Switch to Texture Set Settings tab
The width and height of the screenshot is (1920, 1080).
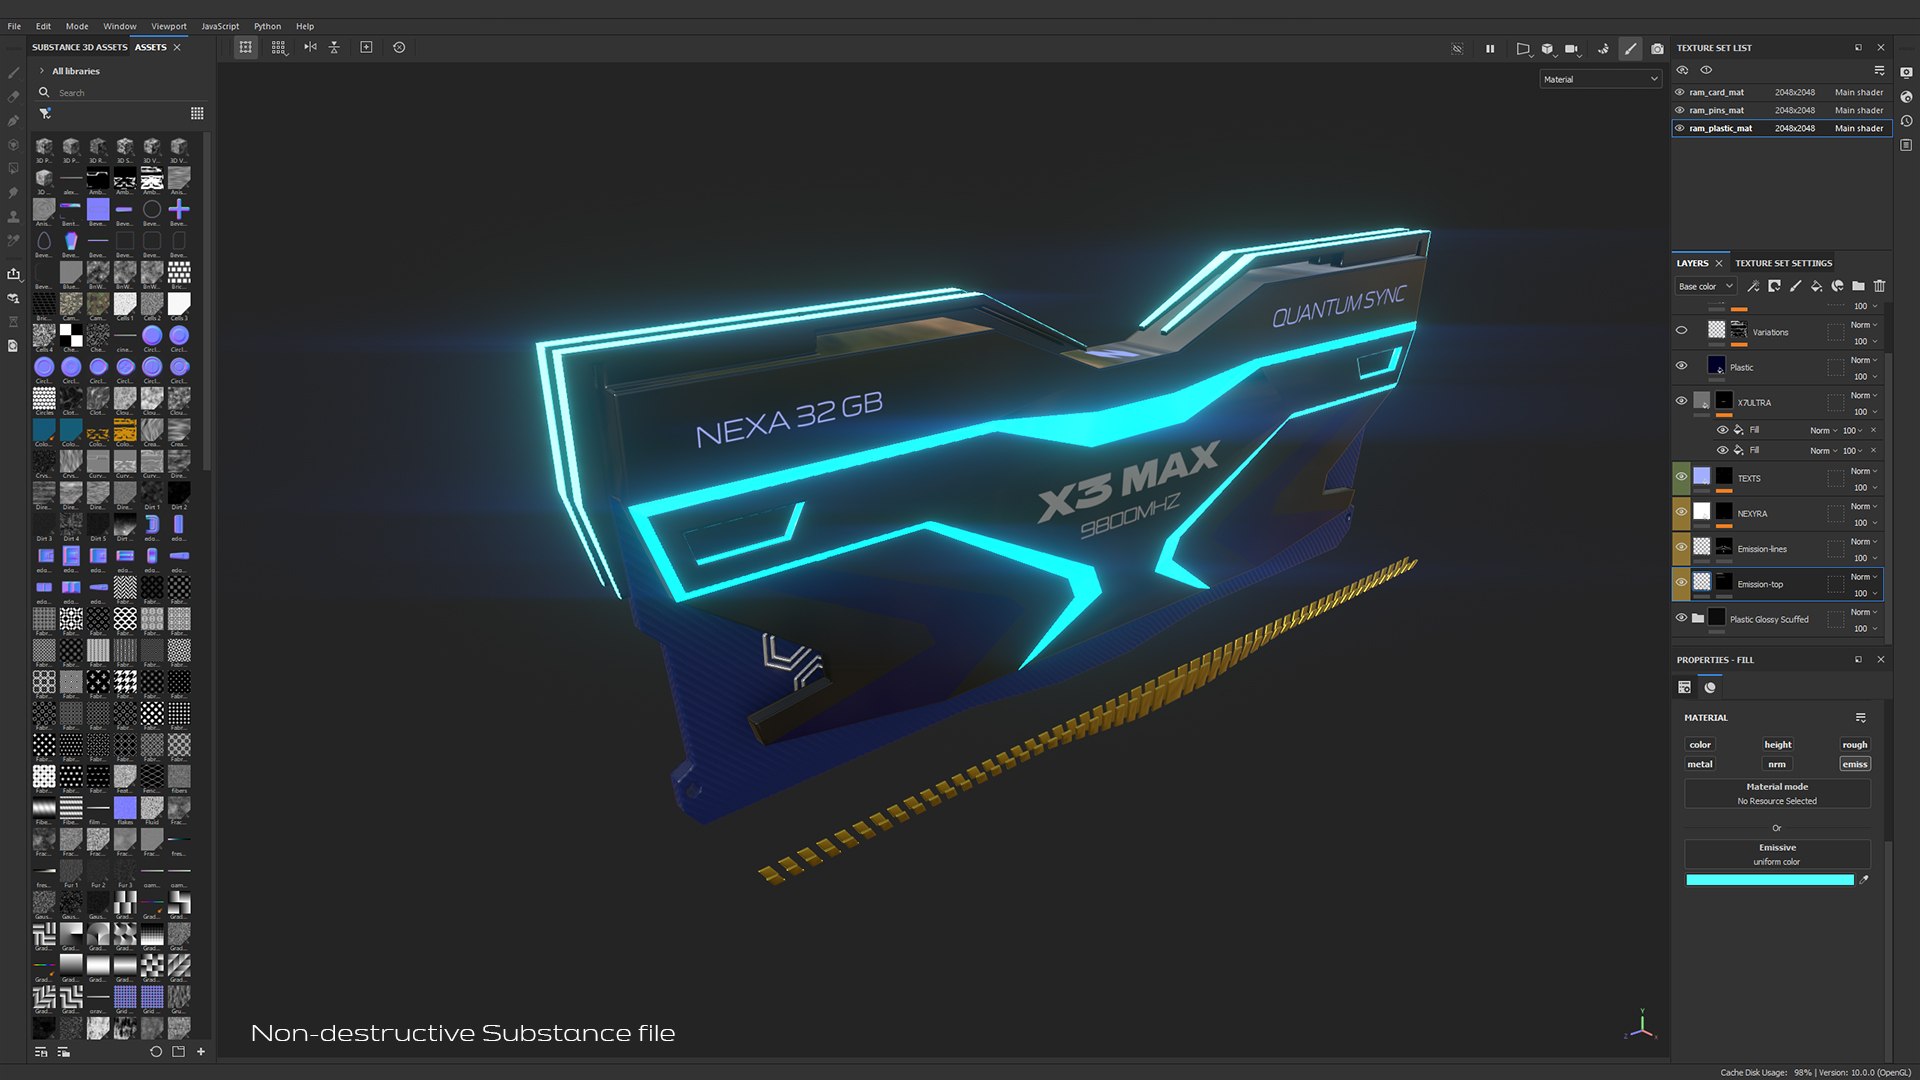pos(1783,263)
